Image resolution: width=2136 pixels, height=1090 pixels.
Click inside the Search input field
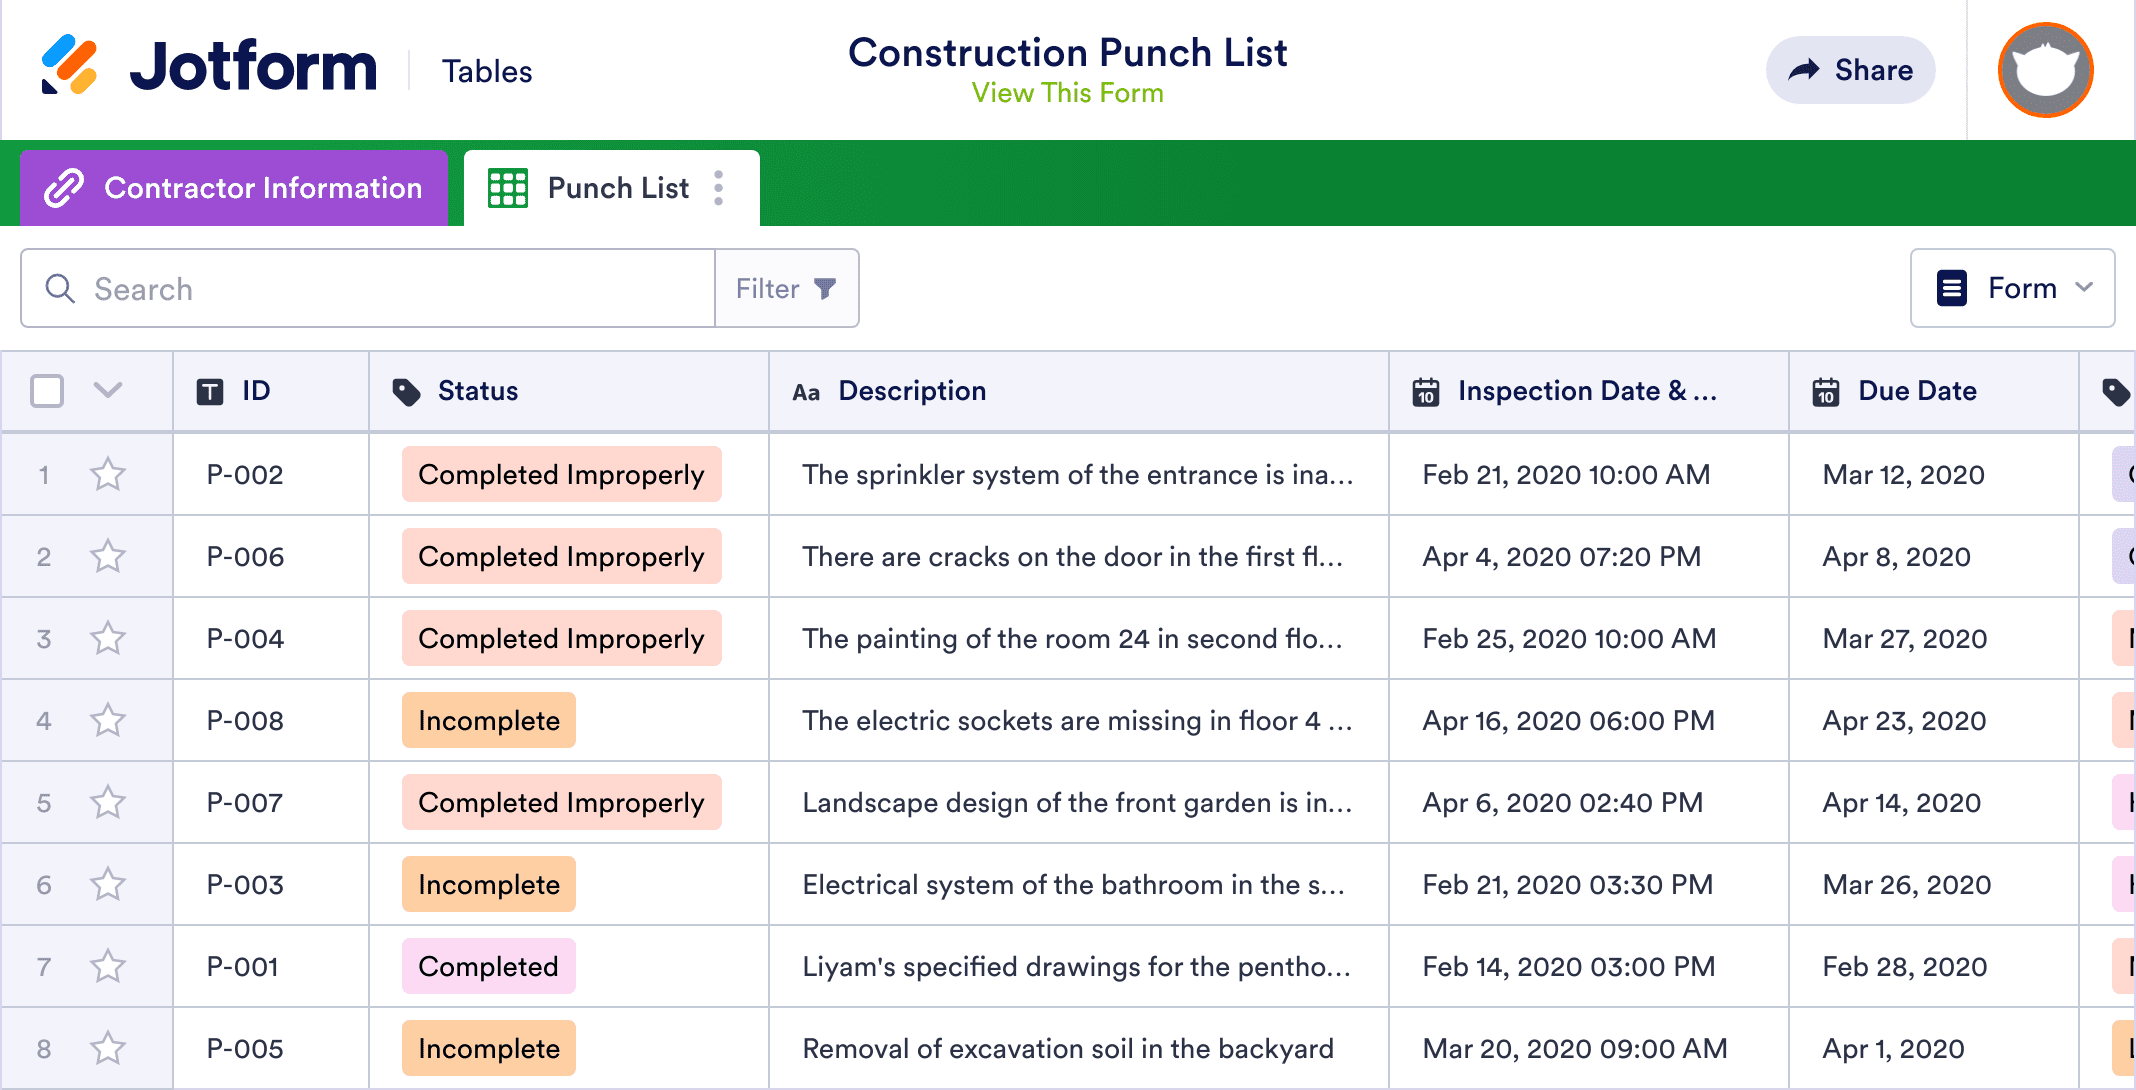point(300,288)
